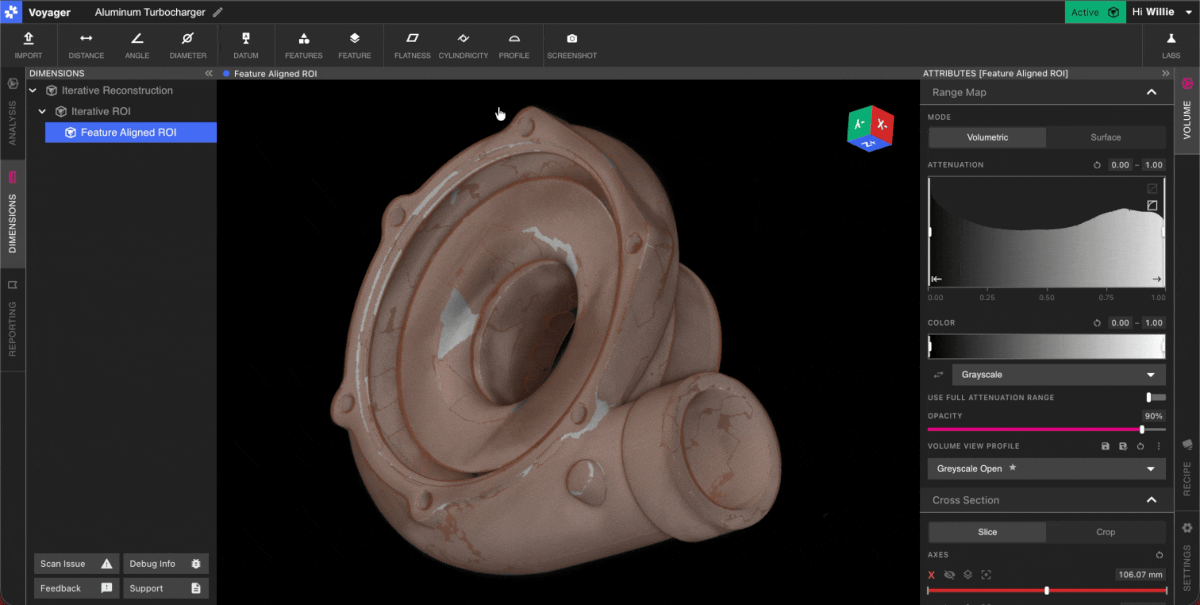Open the Greyscale Open profile dropdown

click(1046, 468)
